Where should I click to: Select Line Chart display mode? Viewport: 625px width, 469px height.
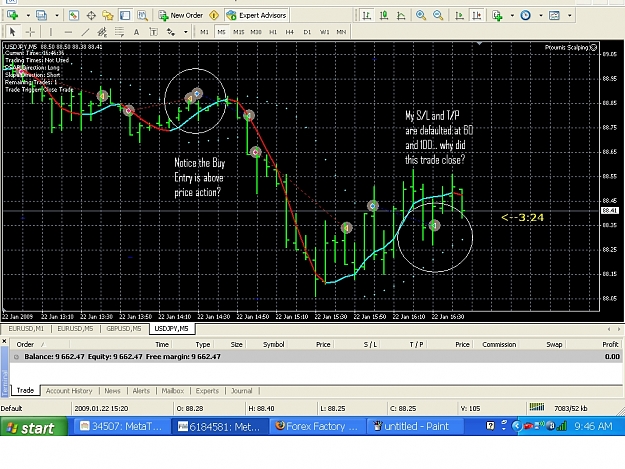click(x=401, y=15)
